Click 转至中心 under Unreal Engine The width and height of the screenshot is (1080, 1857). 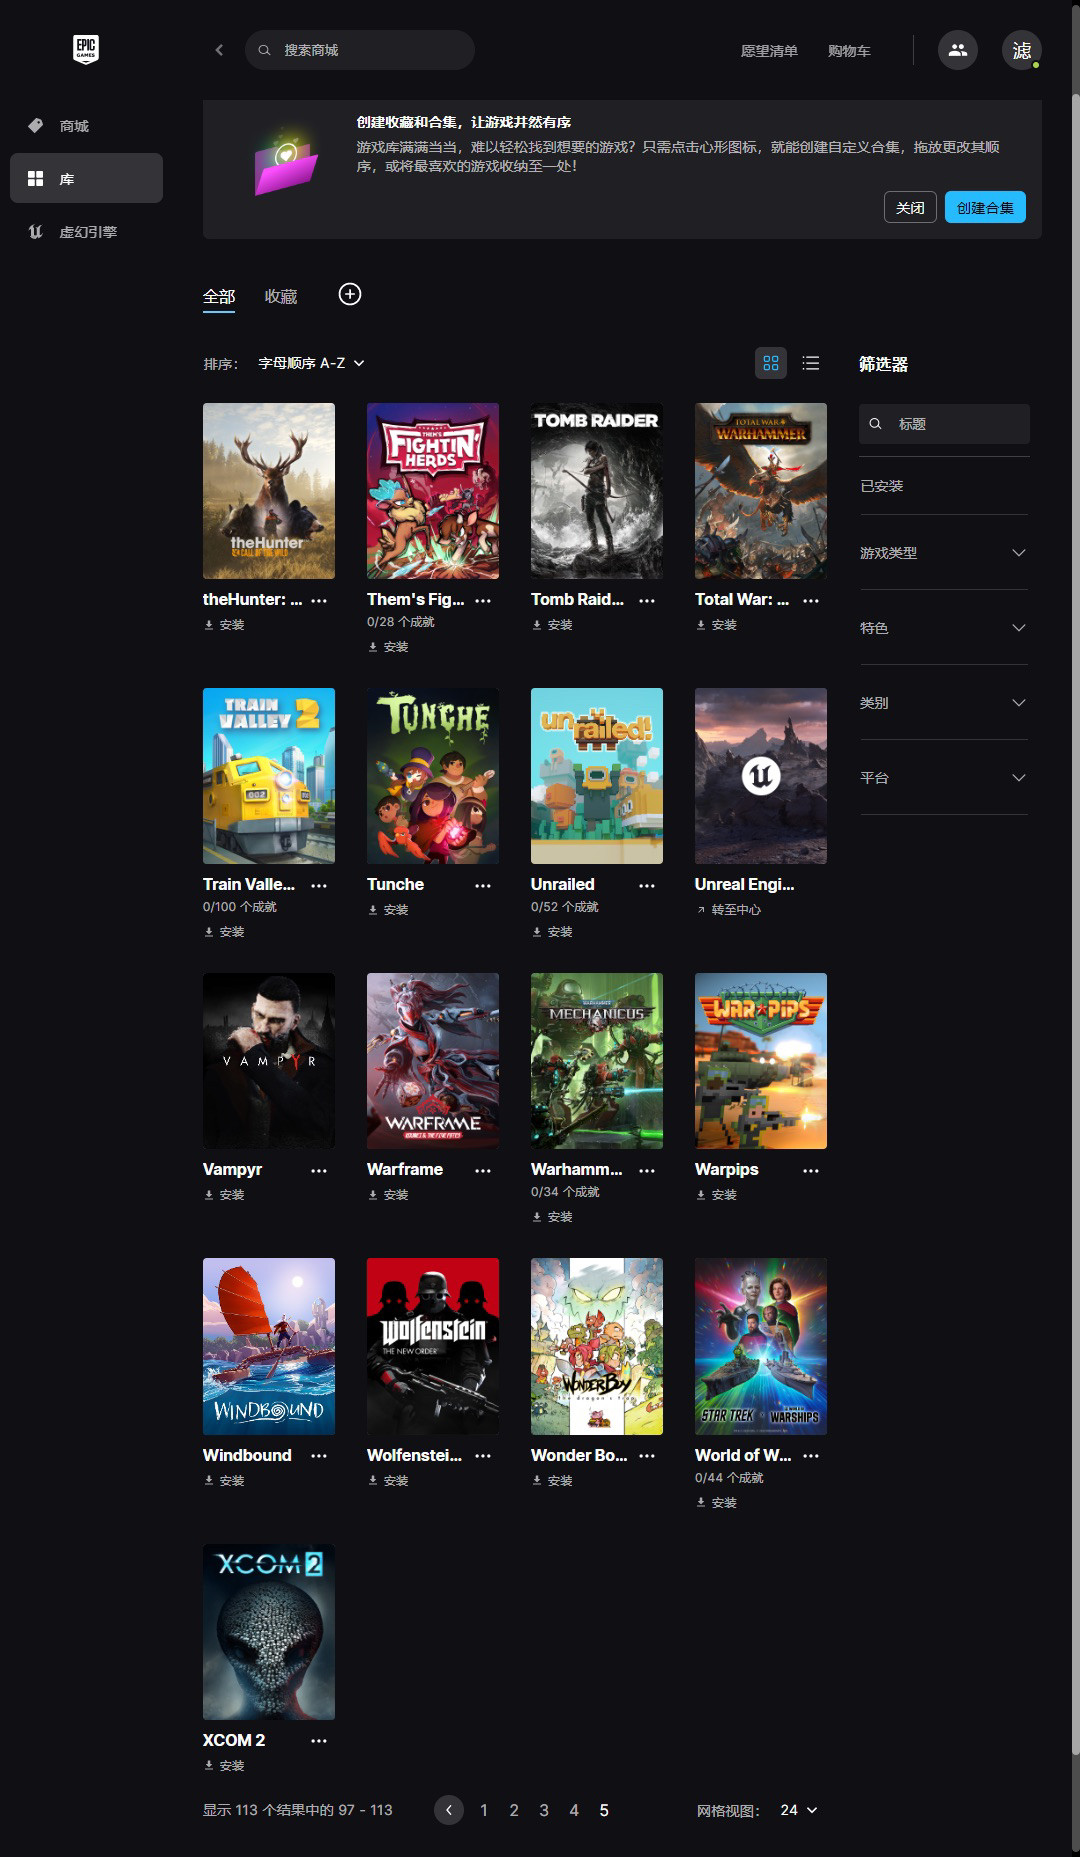click(728, 910)
